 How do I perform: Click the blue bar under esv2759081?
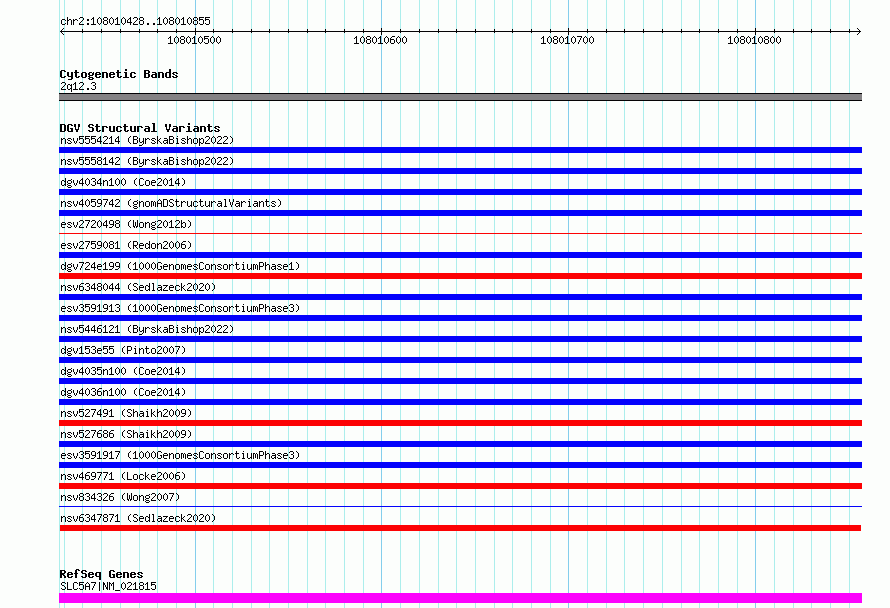tap(460, 255)
